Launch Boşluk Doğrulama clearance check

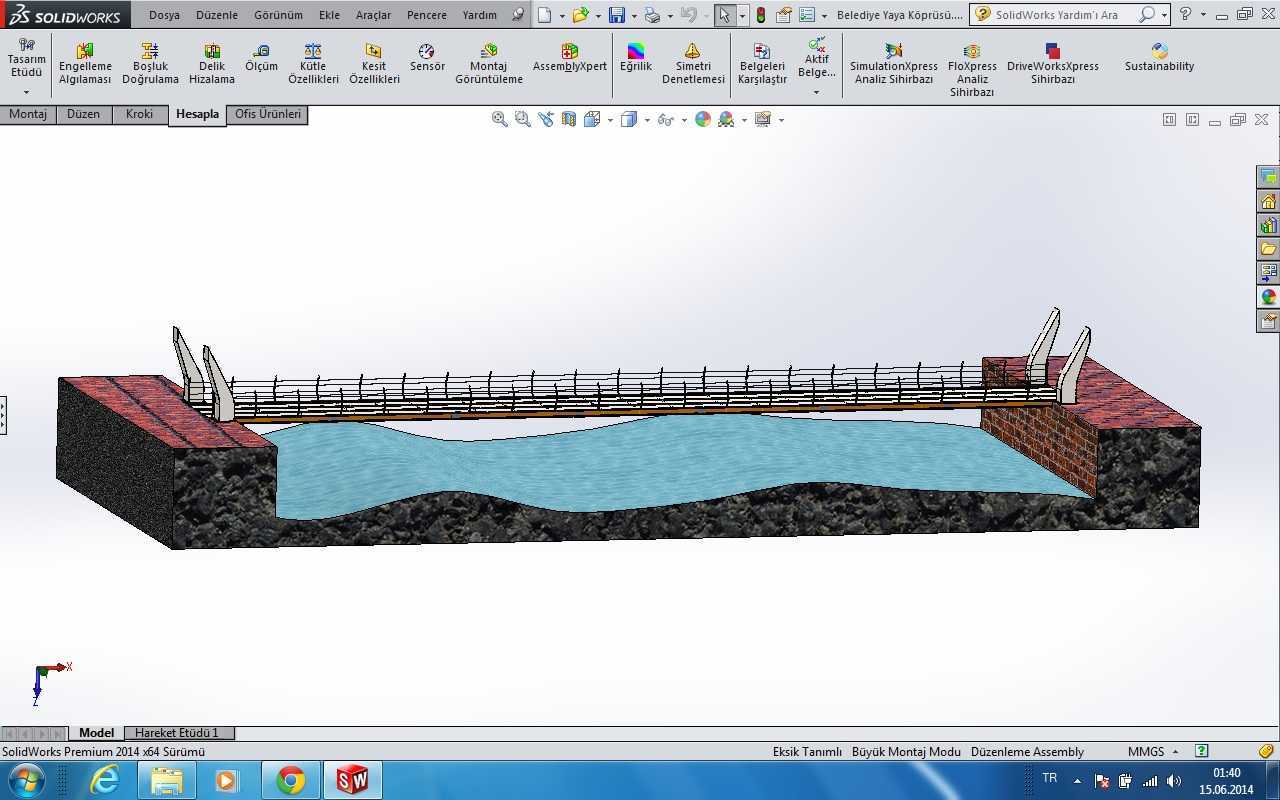(x=150, y=64)
